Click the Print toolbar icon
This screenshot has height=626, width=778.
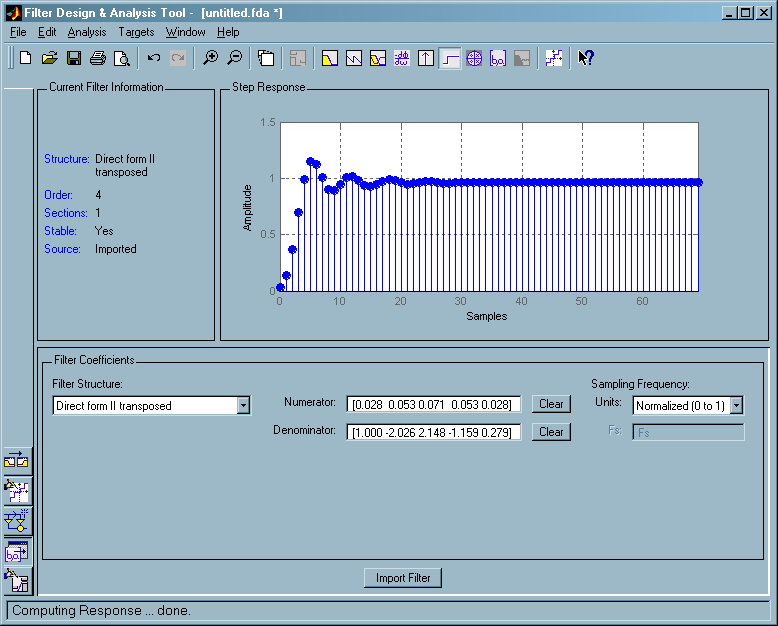point(98,58)
